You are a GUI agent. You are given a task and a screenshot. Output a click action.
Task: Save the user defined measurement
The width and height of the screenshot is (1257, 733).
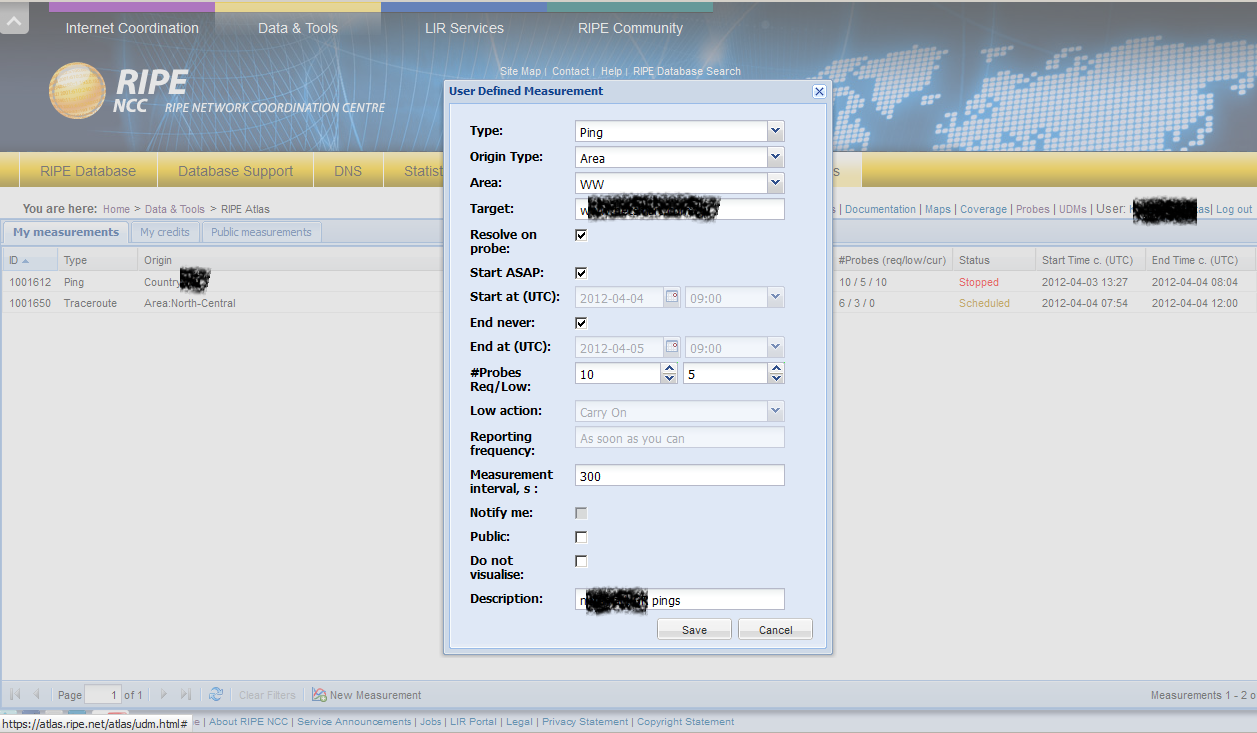coord(695,629)
